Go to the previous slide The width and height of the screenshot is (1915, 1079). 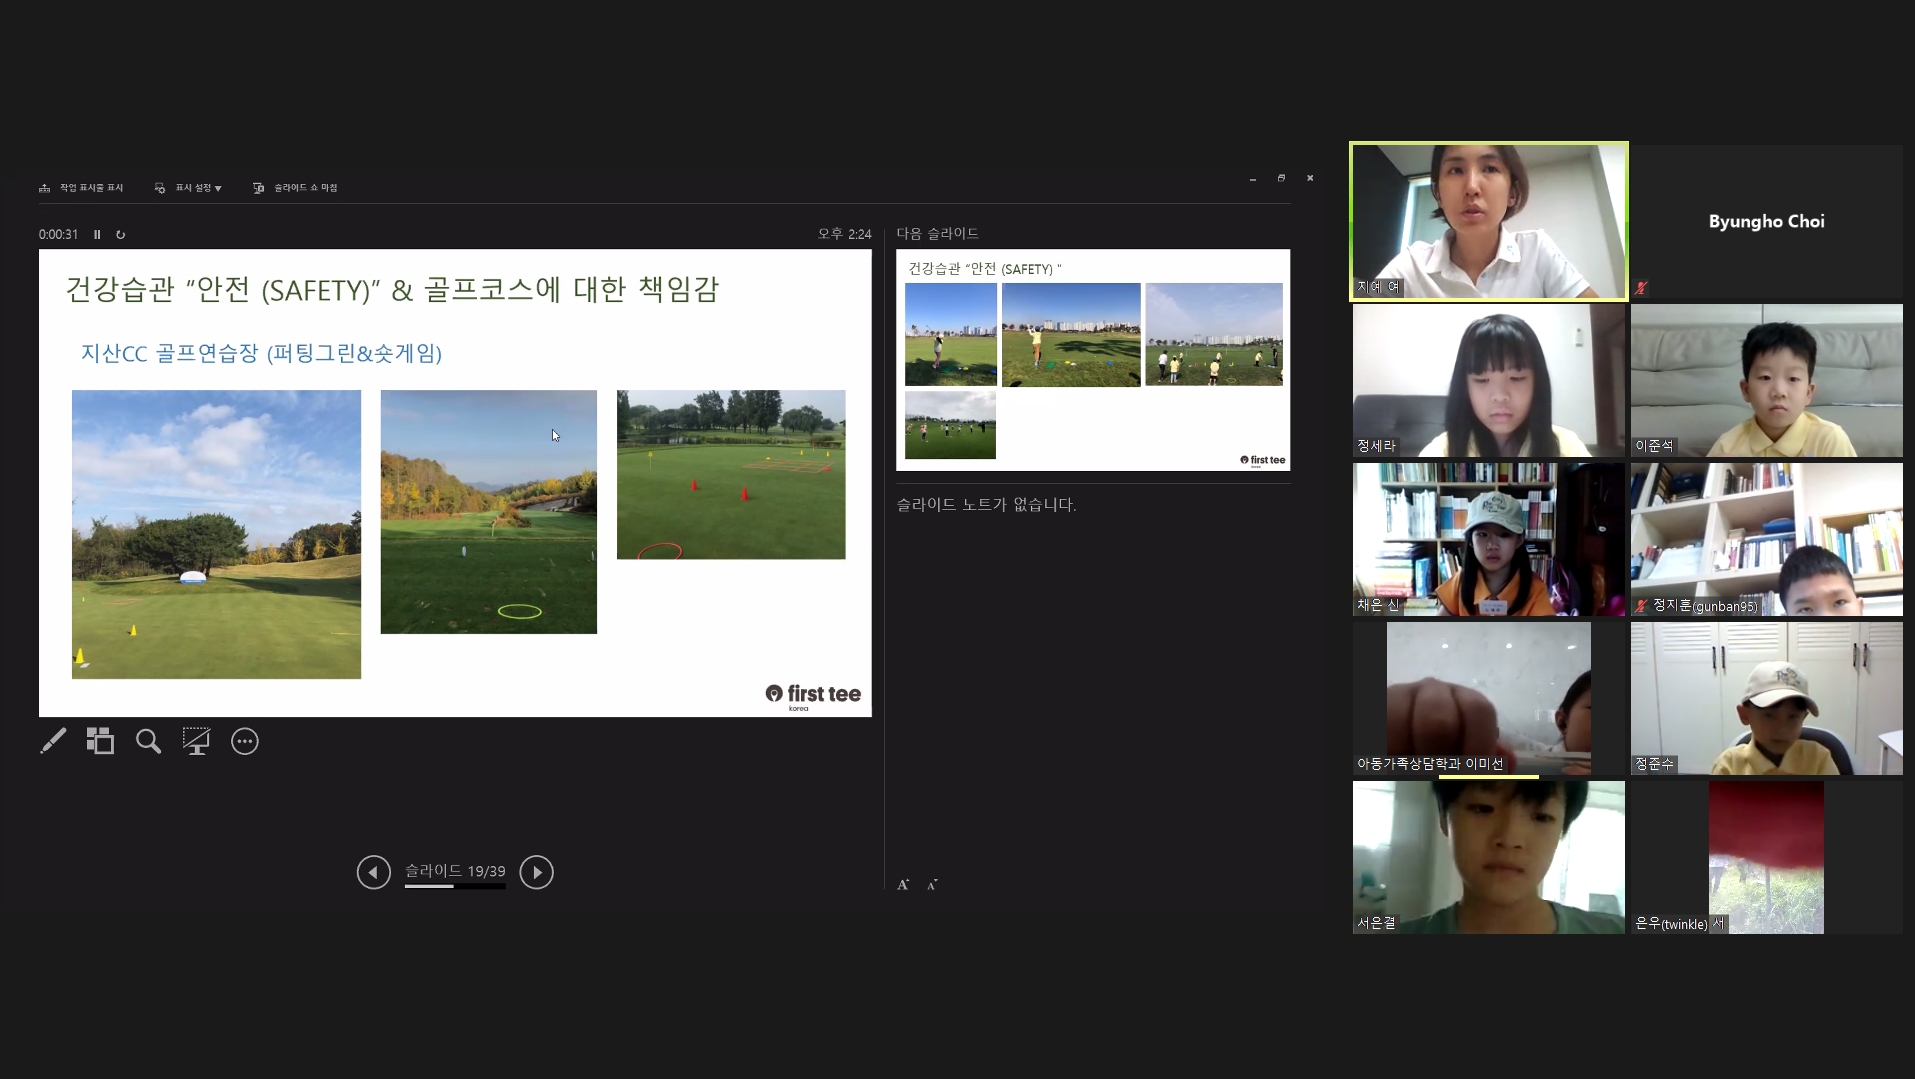point(373,872)
